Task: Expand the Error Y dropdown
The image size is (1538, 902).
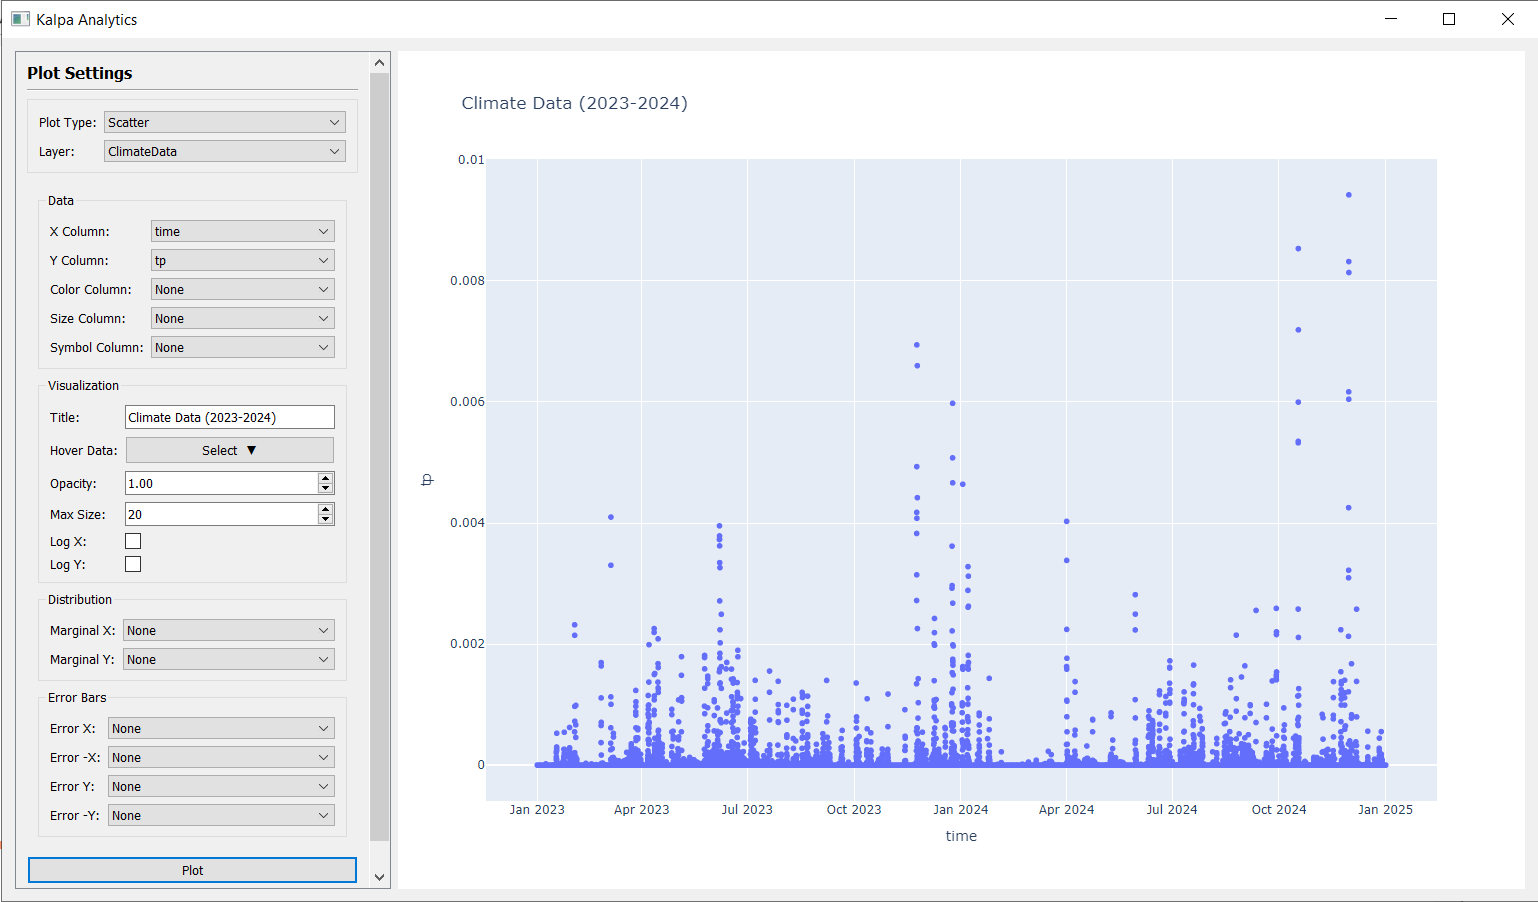Action: pyautogui.click(x=221, y=786)
